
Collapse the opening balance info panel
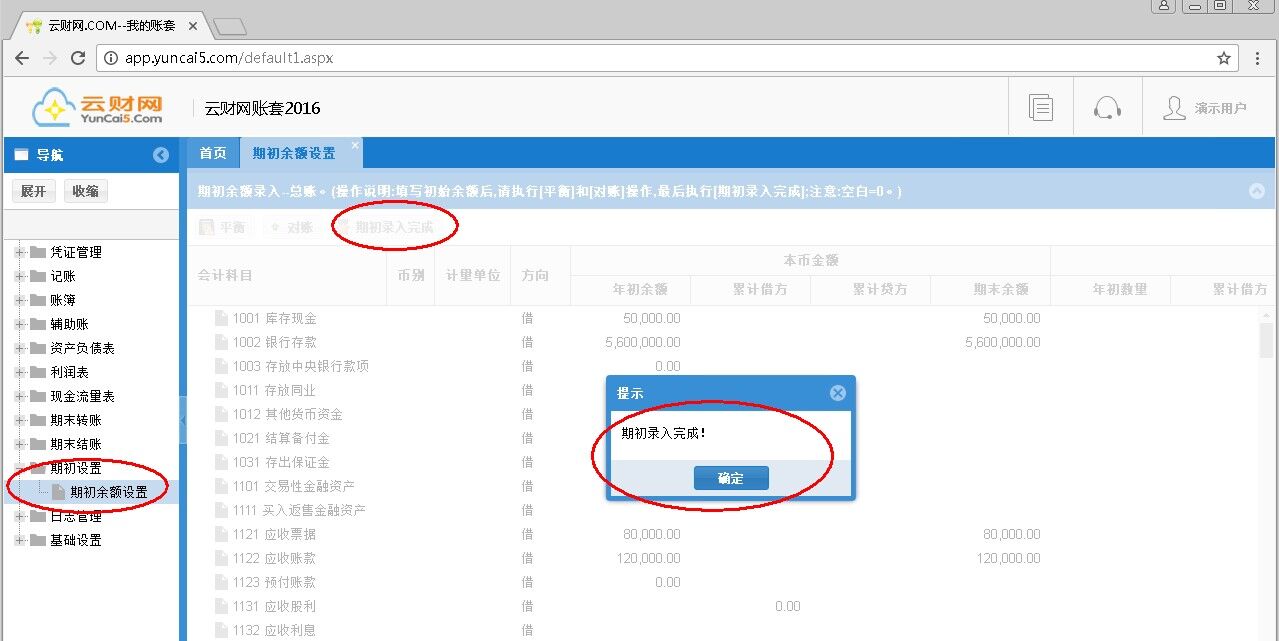(1257, 191)
